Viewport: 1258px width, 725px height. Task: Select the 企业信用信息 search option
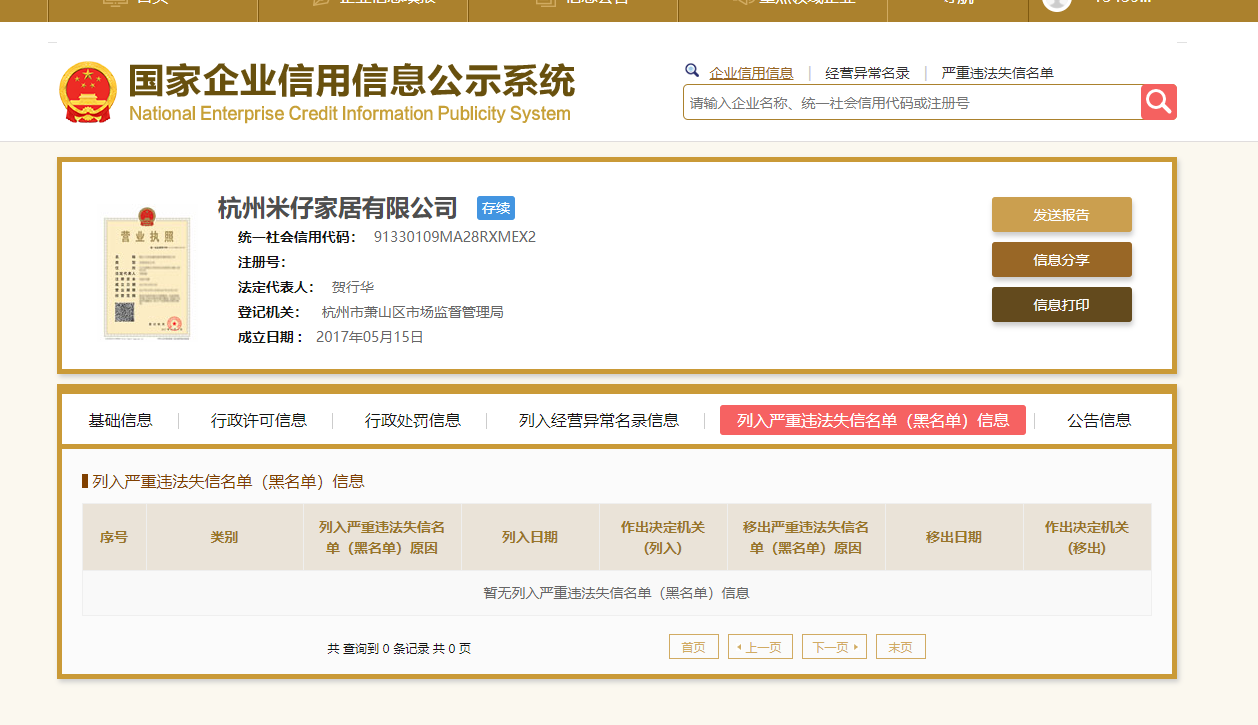751,73
